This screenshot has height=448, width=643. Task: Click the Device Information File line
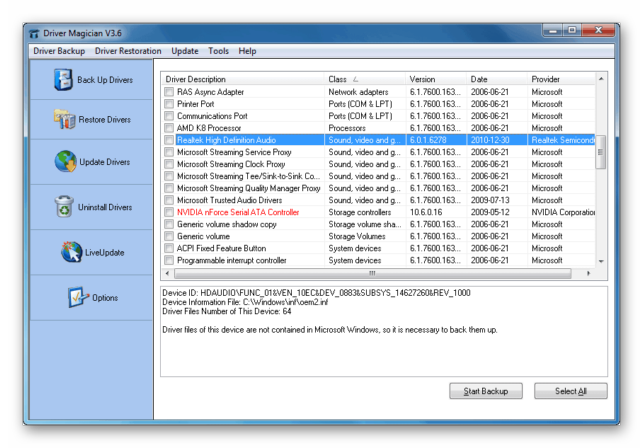pos(245,302)
